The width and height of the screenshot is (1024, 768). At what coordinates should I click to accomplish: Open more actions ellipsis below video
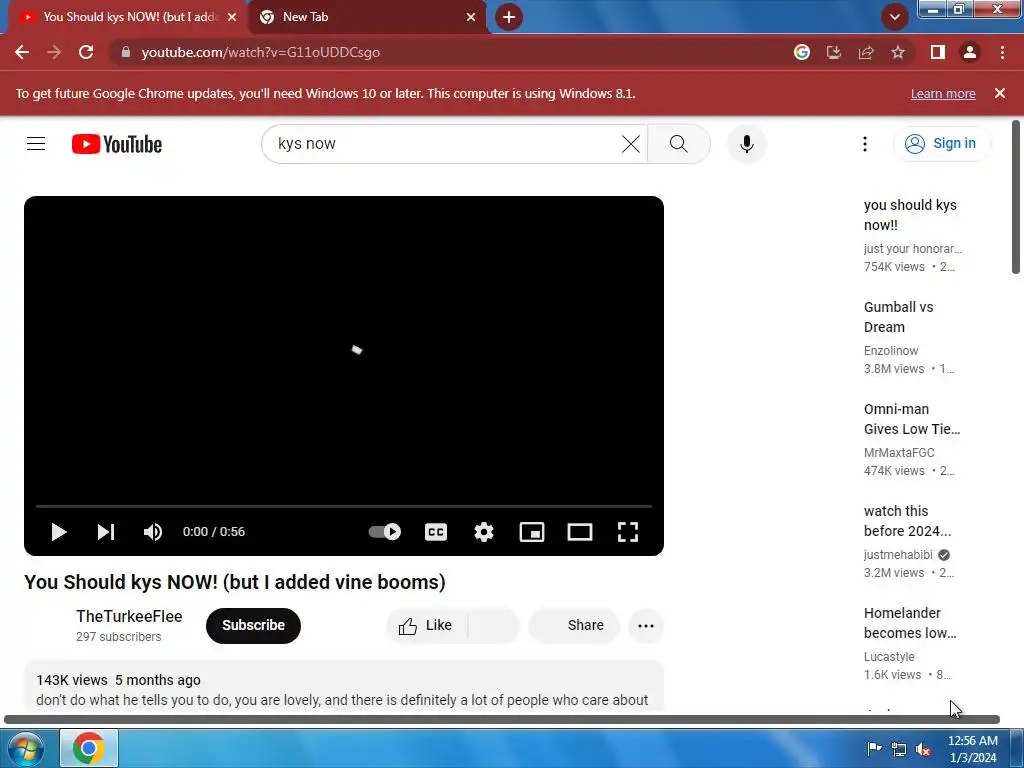[646, 626]
